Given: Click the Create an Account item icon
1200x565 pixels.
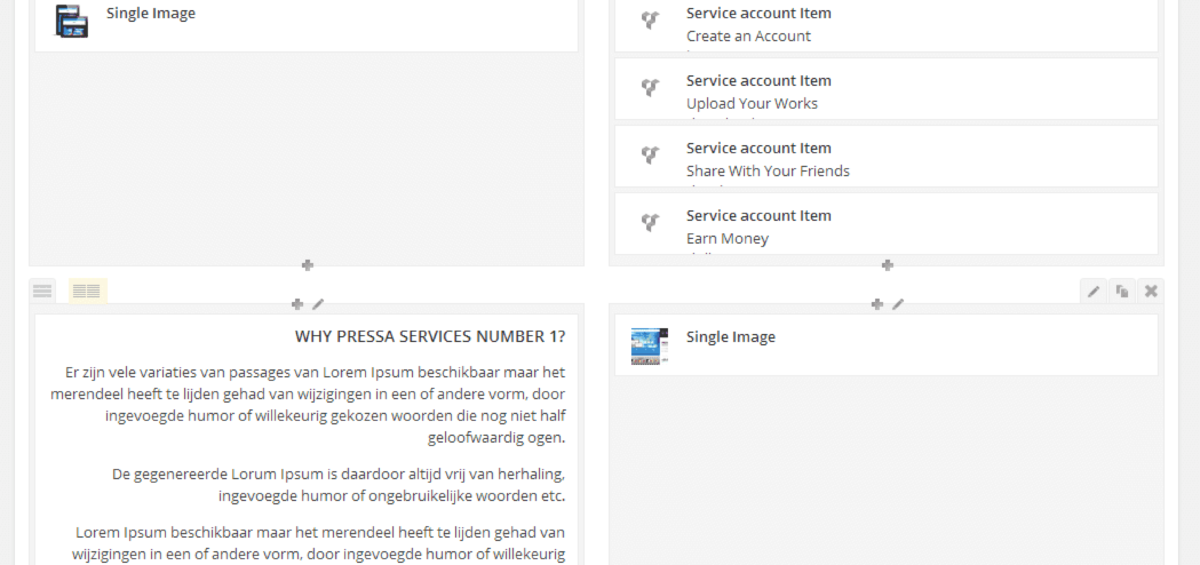Looking at the screenshot, I should coord(650,20).
